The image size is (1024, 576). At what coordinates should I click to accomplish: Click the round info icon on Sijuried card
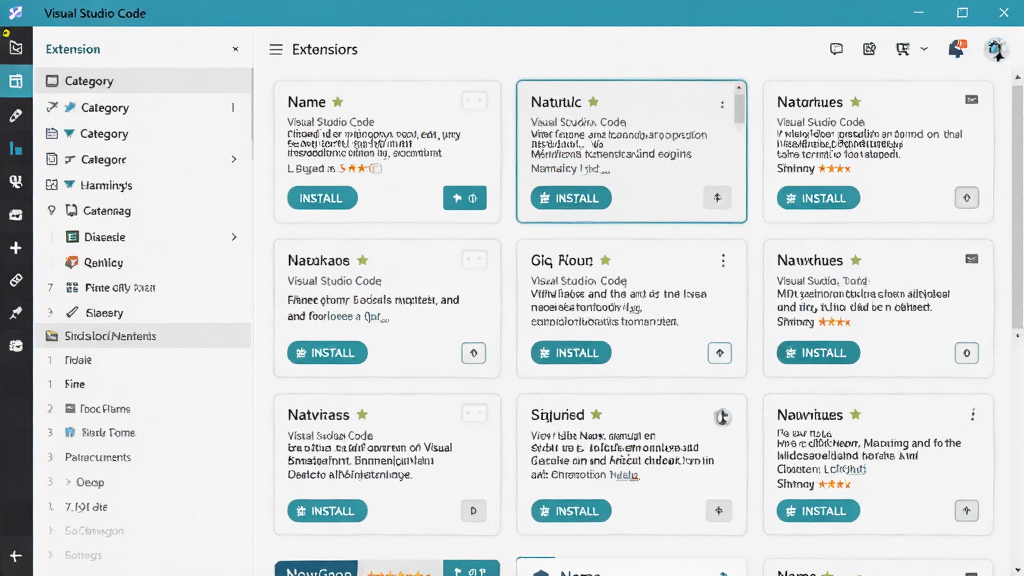722,417
